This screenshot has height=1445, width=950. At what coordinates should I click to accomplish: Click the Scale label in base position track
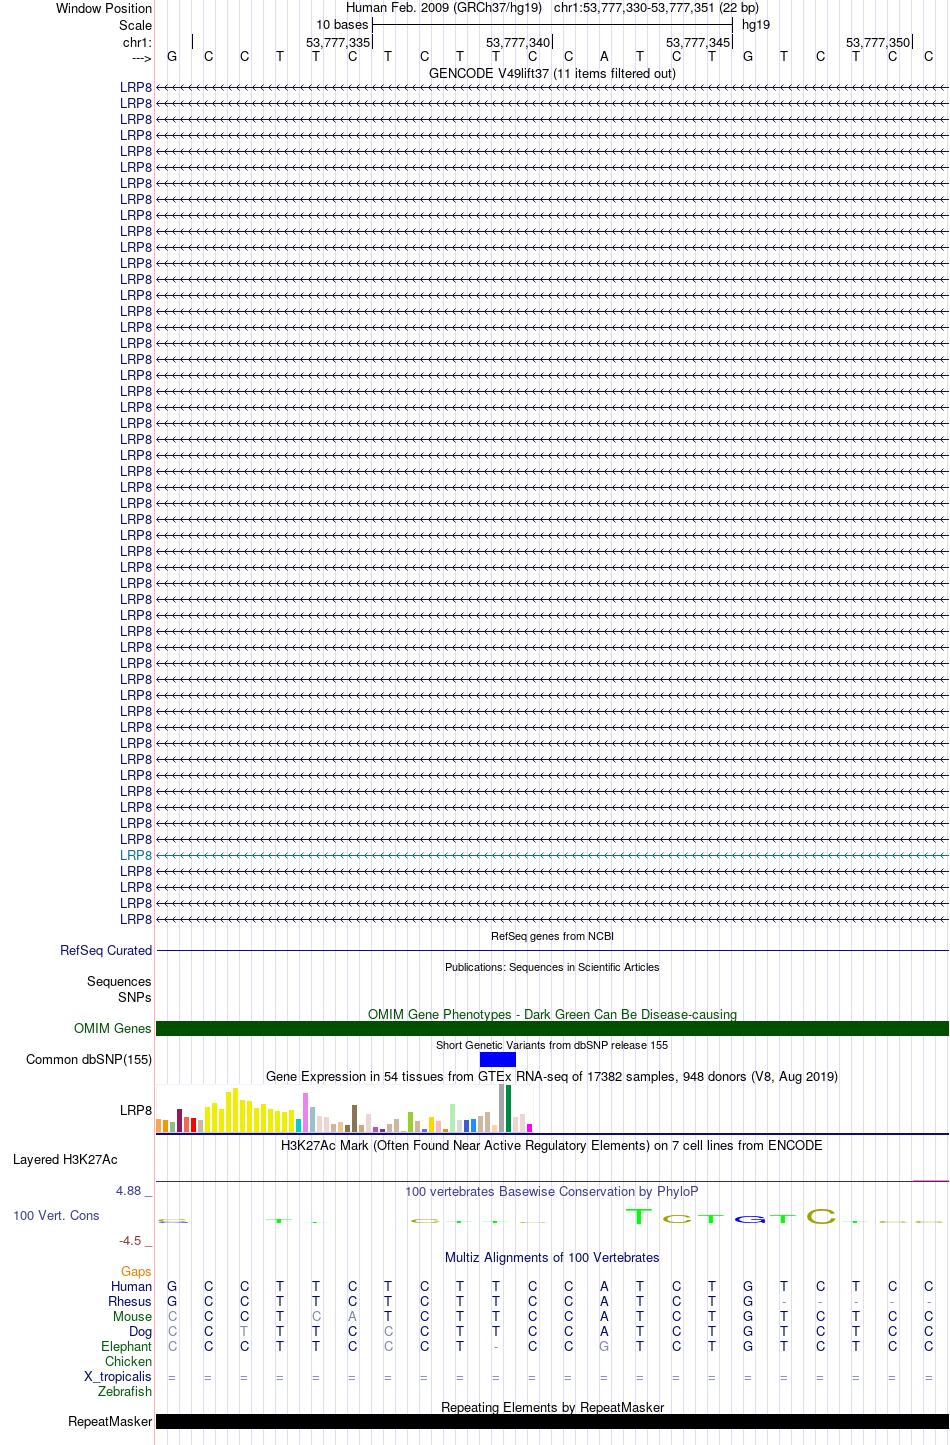click(x=136, y=25)
